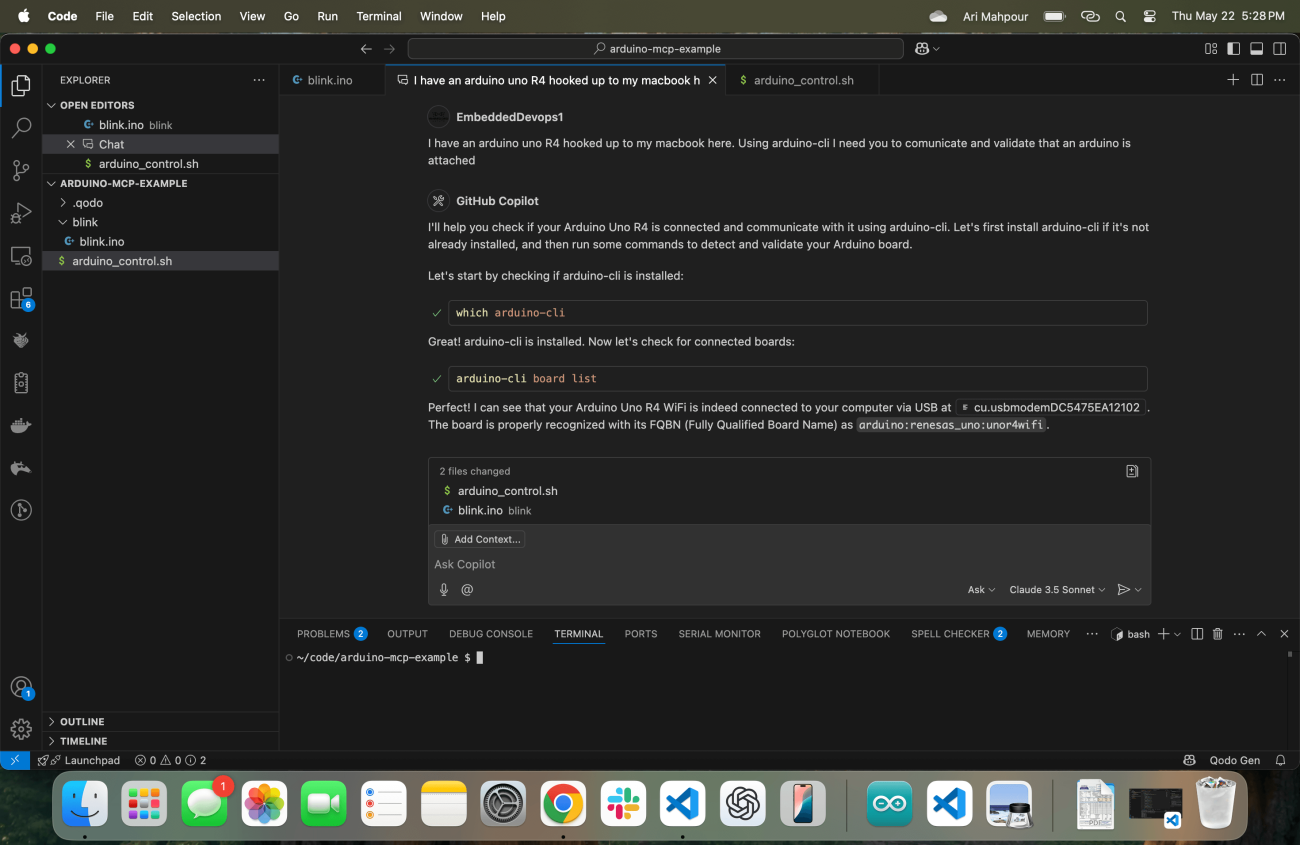Viewport: 1300px width, 845px height.
Task: Collapse the OPEN EDITORS section
Action: pos(97,105)
